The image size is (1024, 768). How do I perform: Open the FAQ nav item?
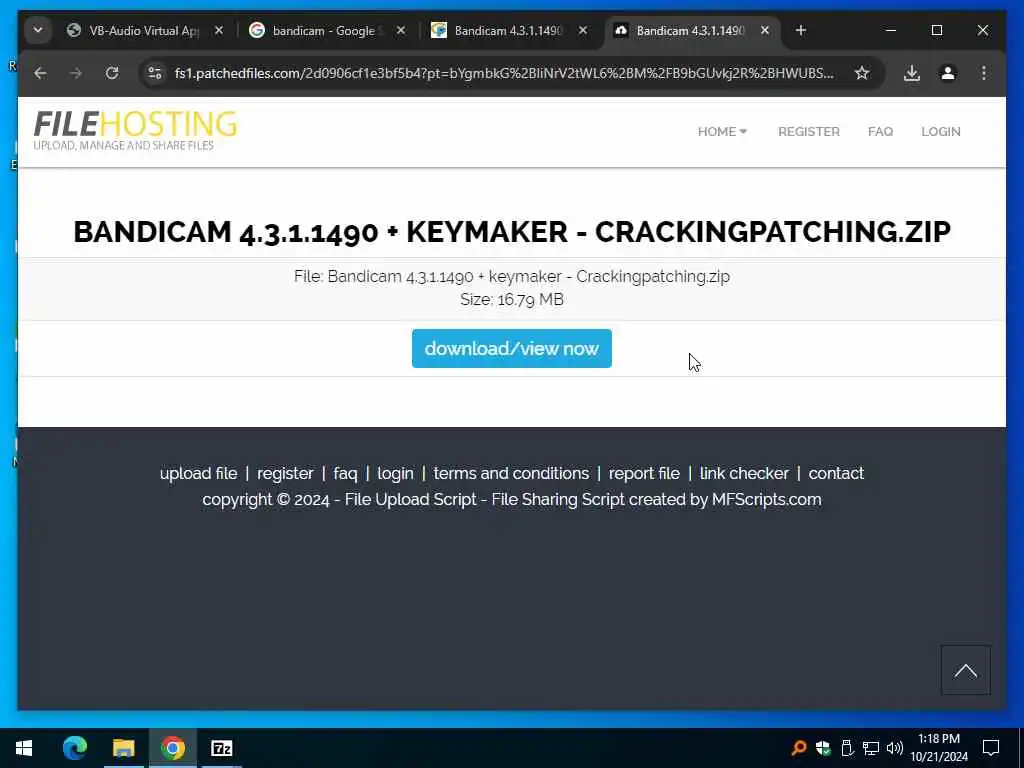(880, 132)
